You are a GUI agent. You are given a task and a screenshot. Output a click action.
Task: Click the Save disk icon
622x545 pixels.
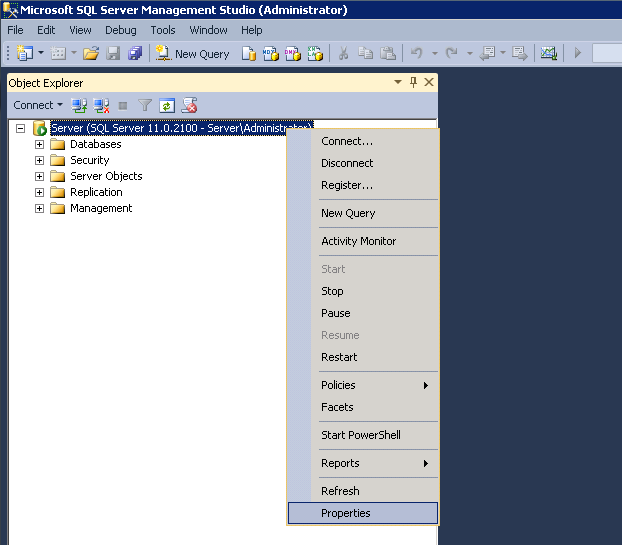[x=113, y=53]
